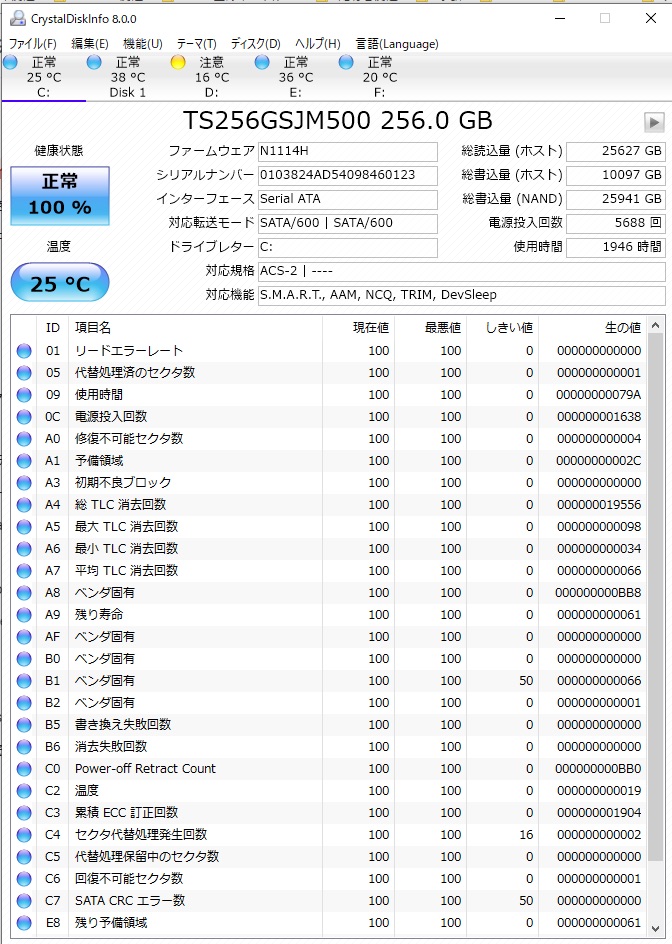Click status icon of 初期不良ブロック row

(x=24, y=483)
